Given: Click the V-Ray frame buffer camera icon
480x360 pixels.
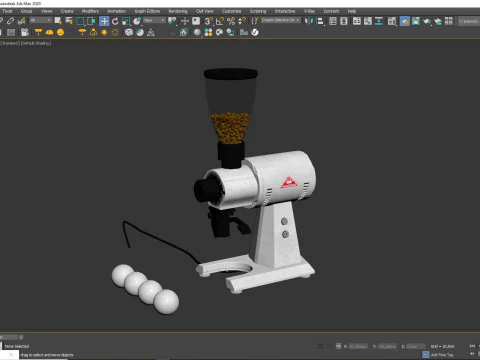Looking at the screenshot, I should (x=25, y=32).
